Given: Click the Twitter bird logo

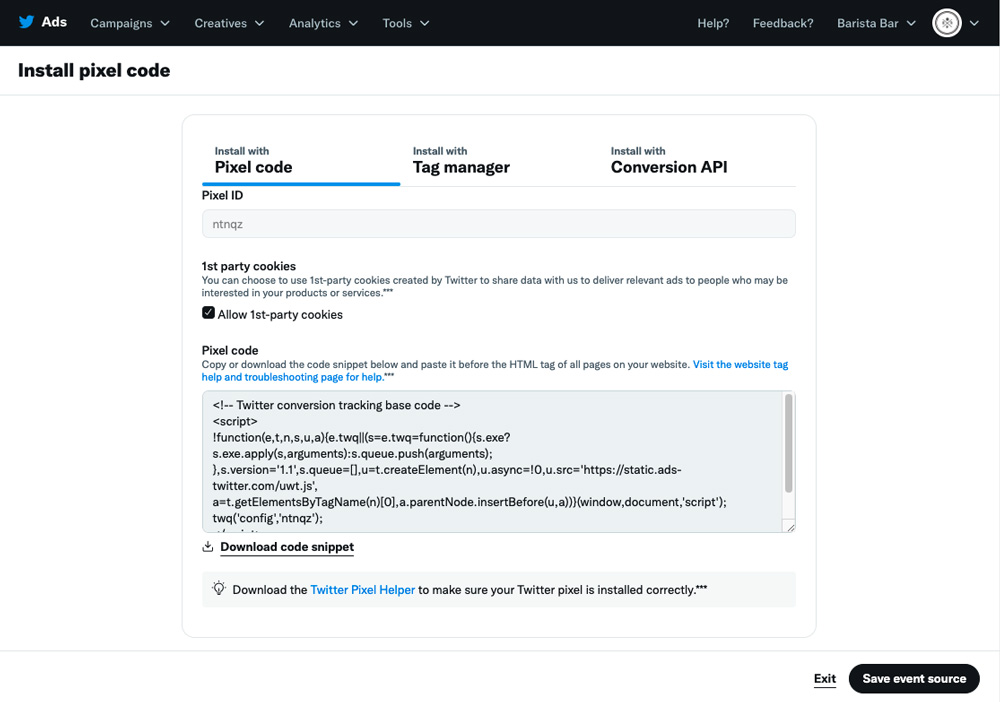Looking at the screenshot, I should [x=26, y=22].
